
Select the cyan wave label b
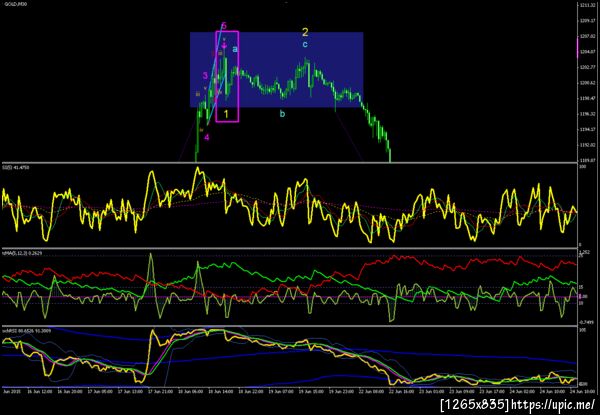(282, 113)
